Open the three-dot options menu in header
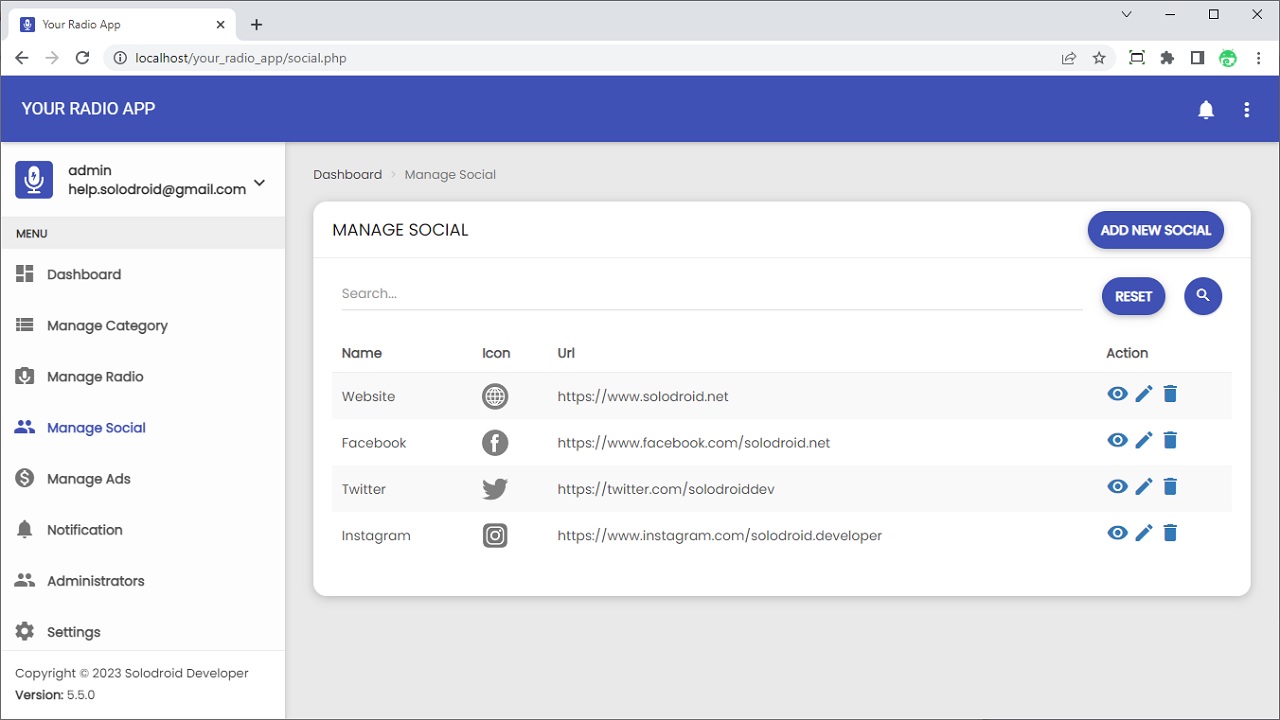Image resolution: width=1280 pixels, height=720 pixels. [x=1246, y=110]
